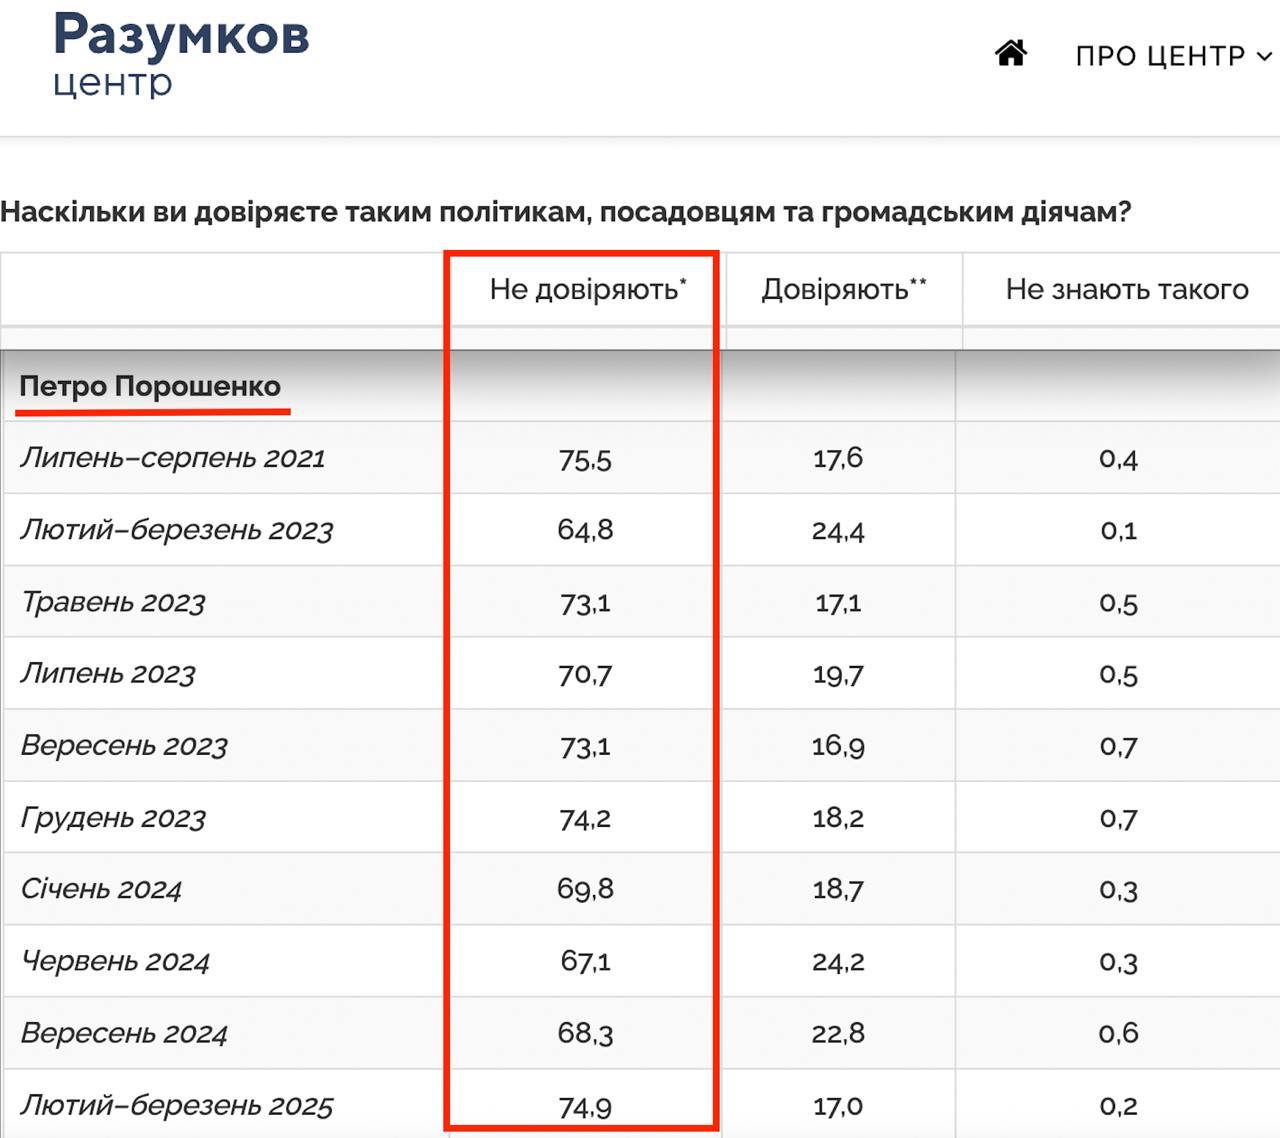Click the Лютий–березень 2023 row label
The image size is (1280, 1138).
[x=177, y=530]
